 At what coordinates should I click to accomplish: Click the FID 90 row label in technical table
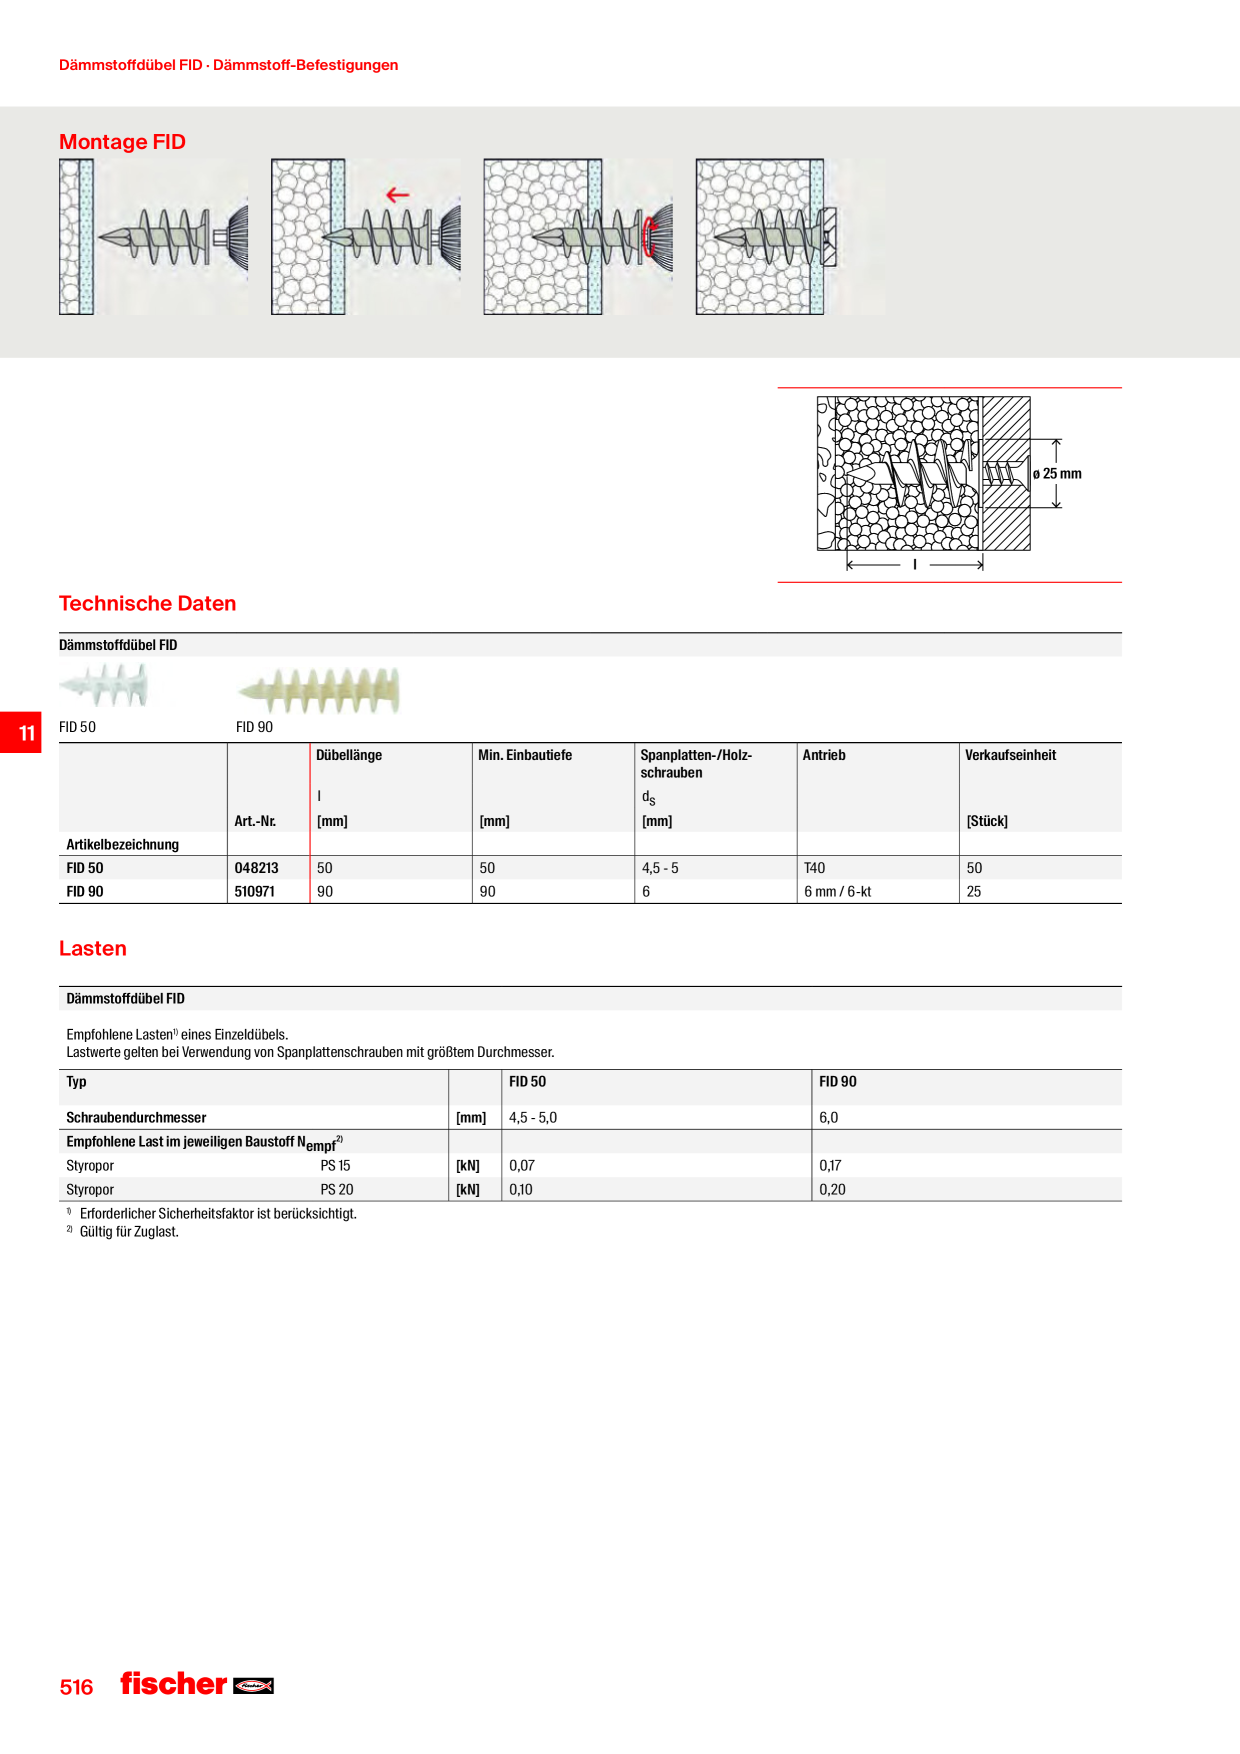85,891
